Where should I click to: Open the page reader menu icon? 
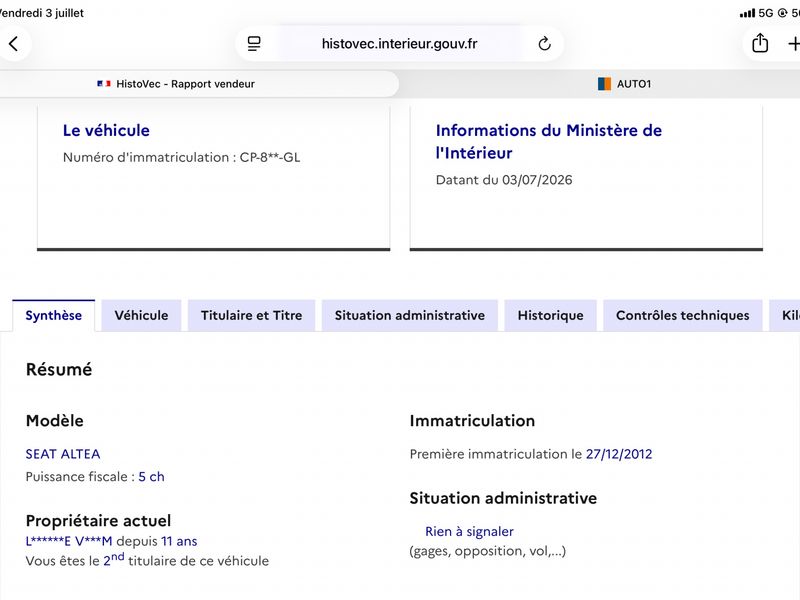click(254, 44)
